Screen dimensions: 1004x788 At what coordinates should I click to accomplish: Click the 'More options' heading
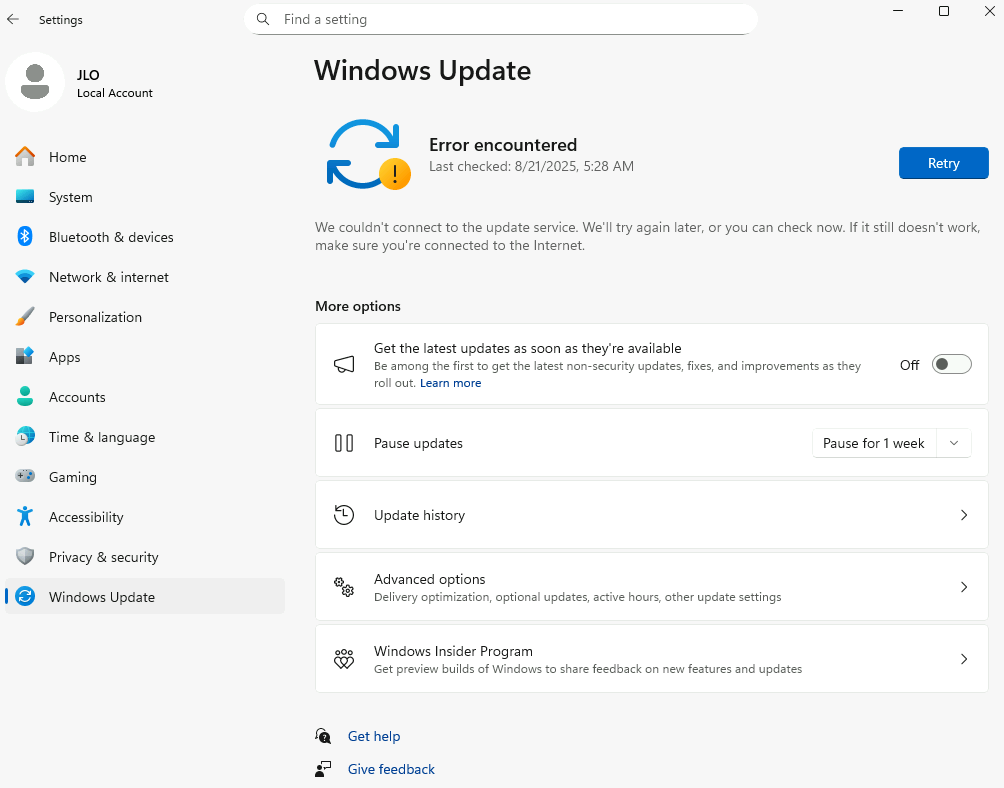tap(358, 306)
